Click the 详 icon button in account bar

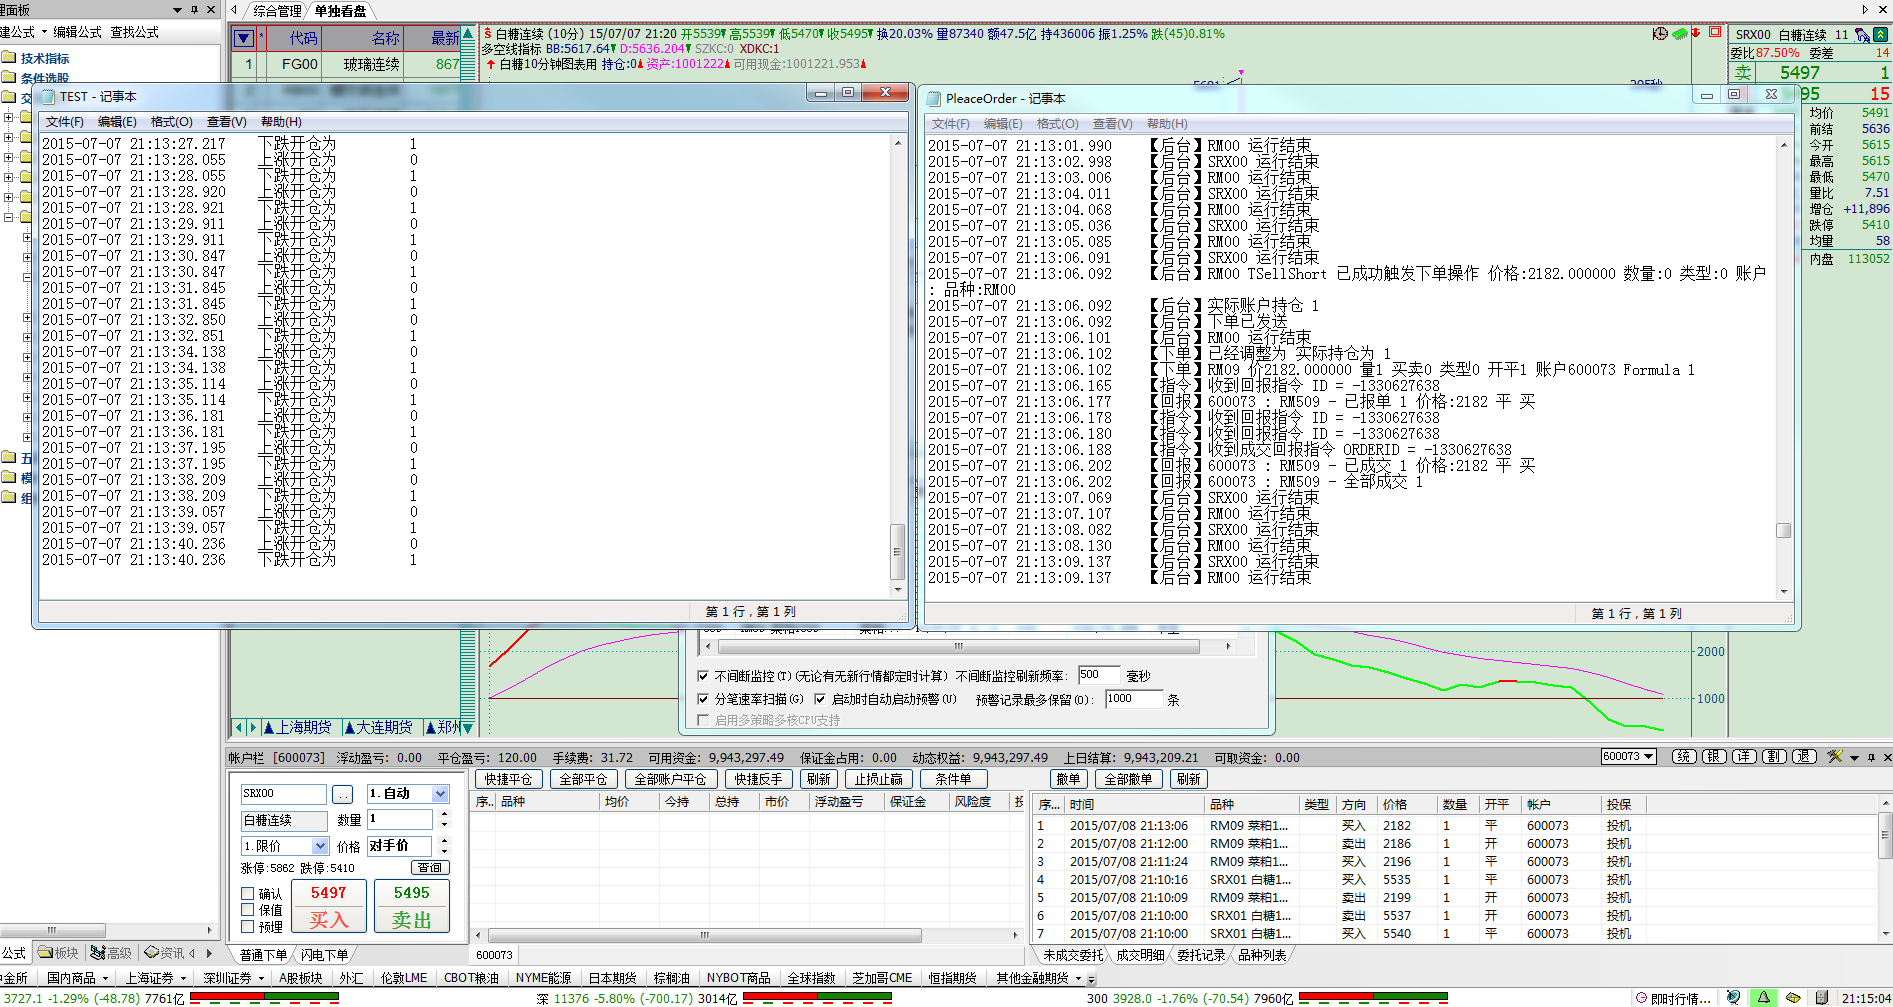1744,757
